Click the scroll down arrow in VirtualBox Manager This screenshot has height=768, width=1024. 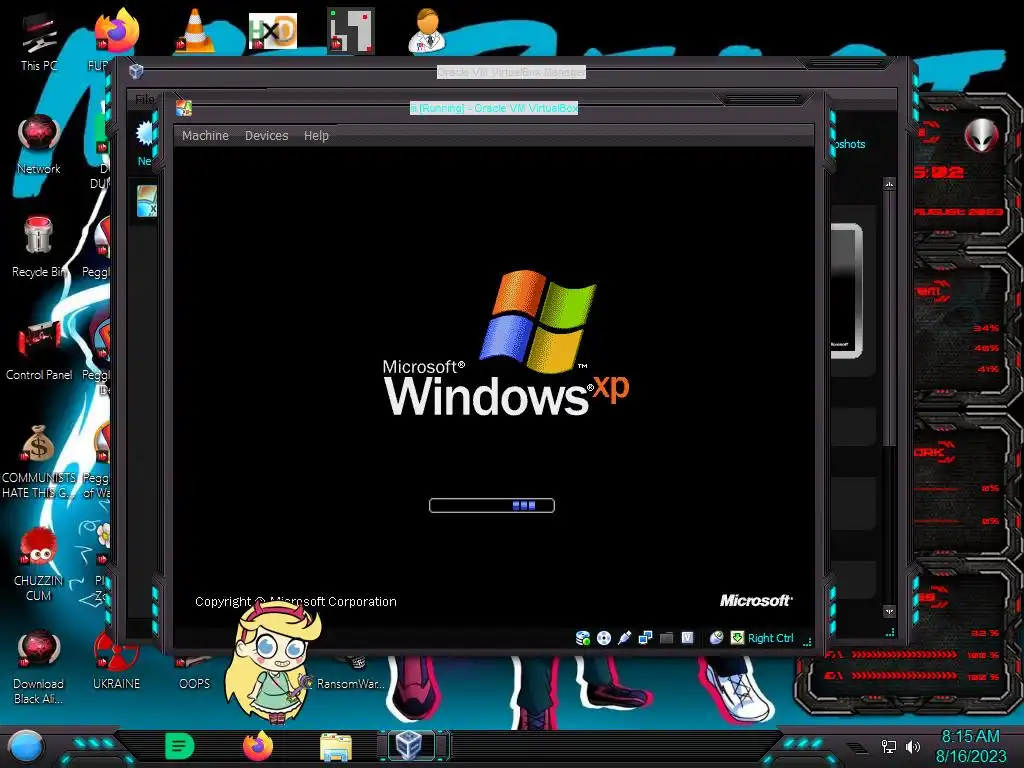click(889, 611)
